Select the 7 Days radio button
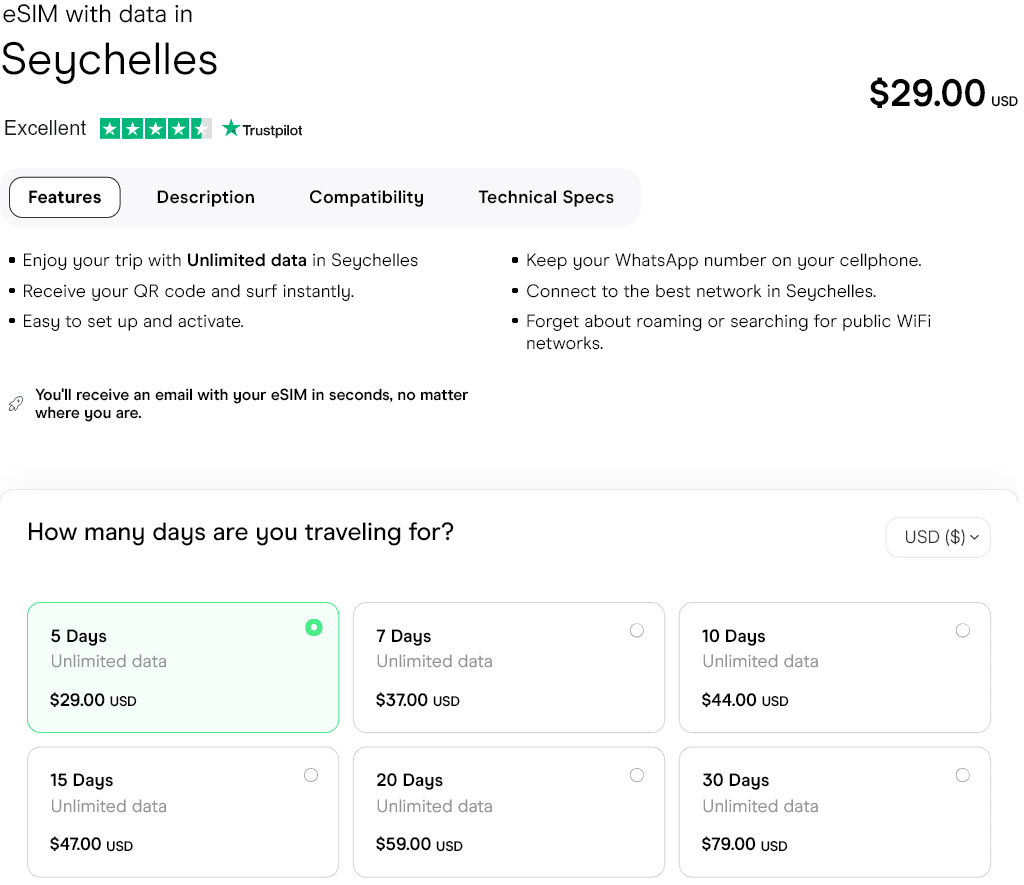 (637, 630)
